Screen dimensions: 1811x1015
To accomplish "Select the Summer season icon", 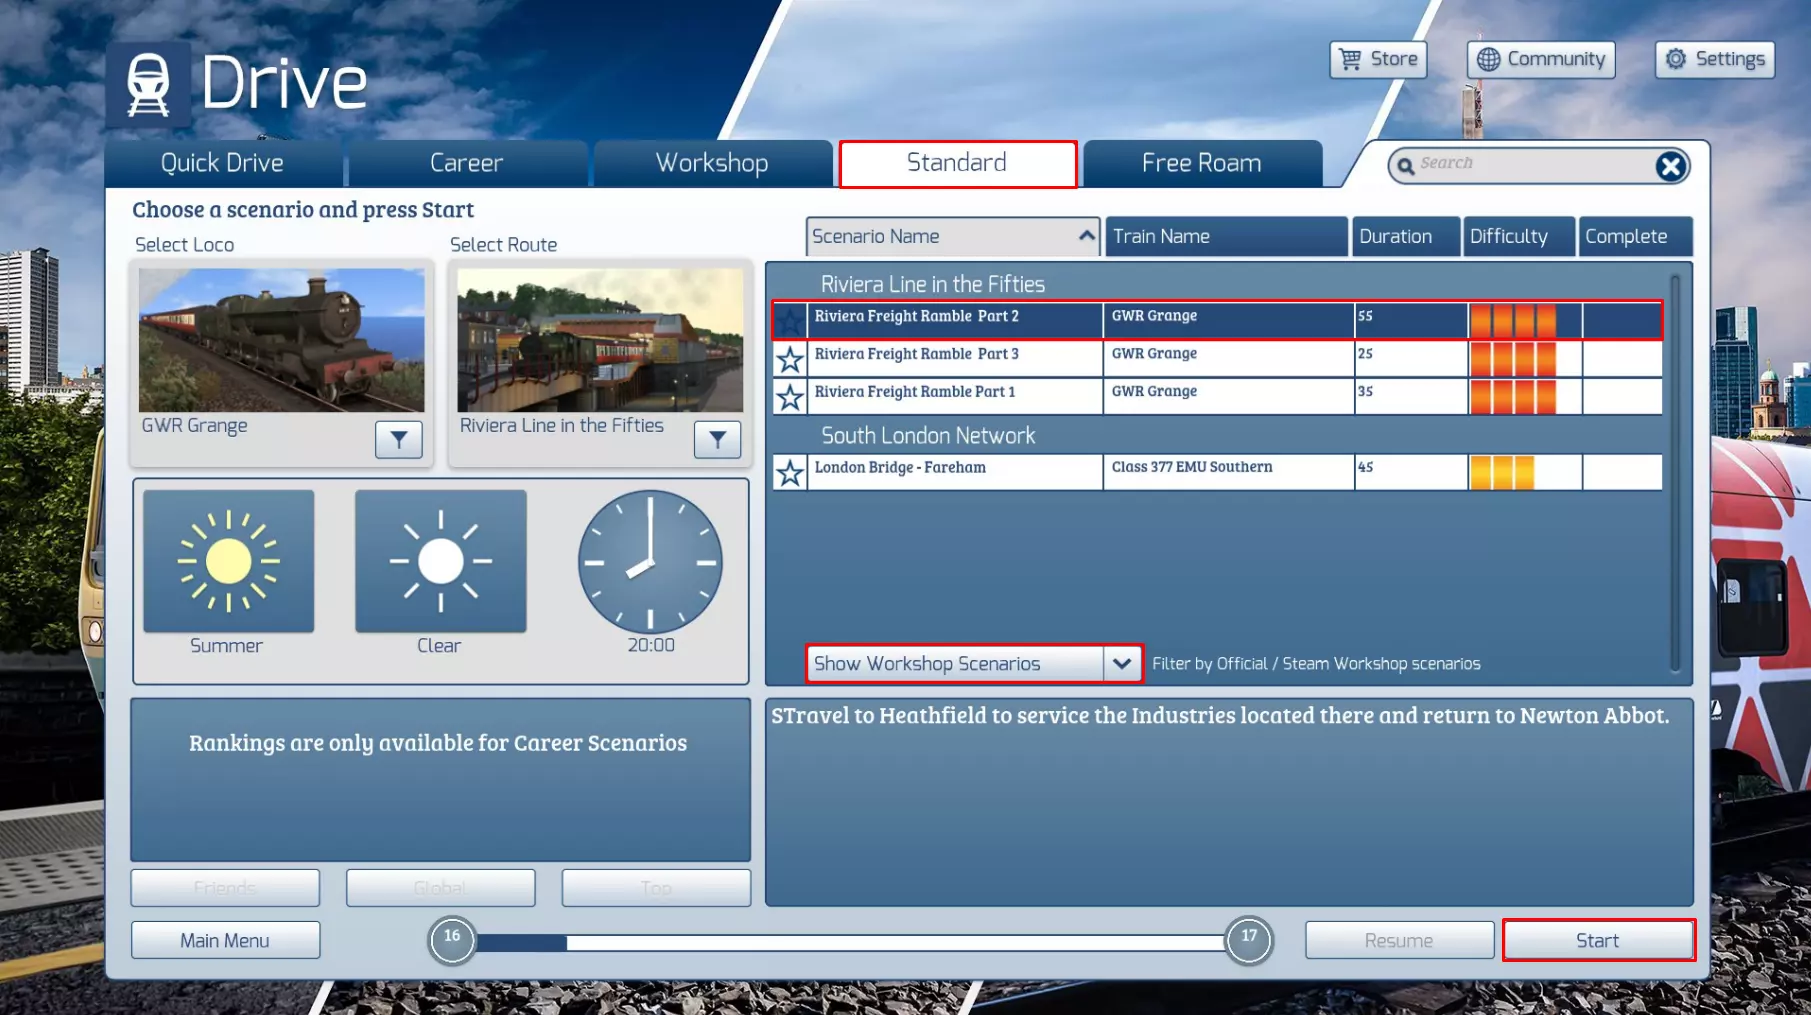I will (x=229, y=561).
